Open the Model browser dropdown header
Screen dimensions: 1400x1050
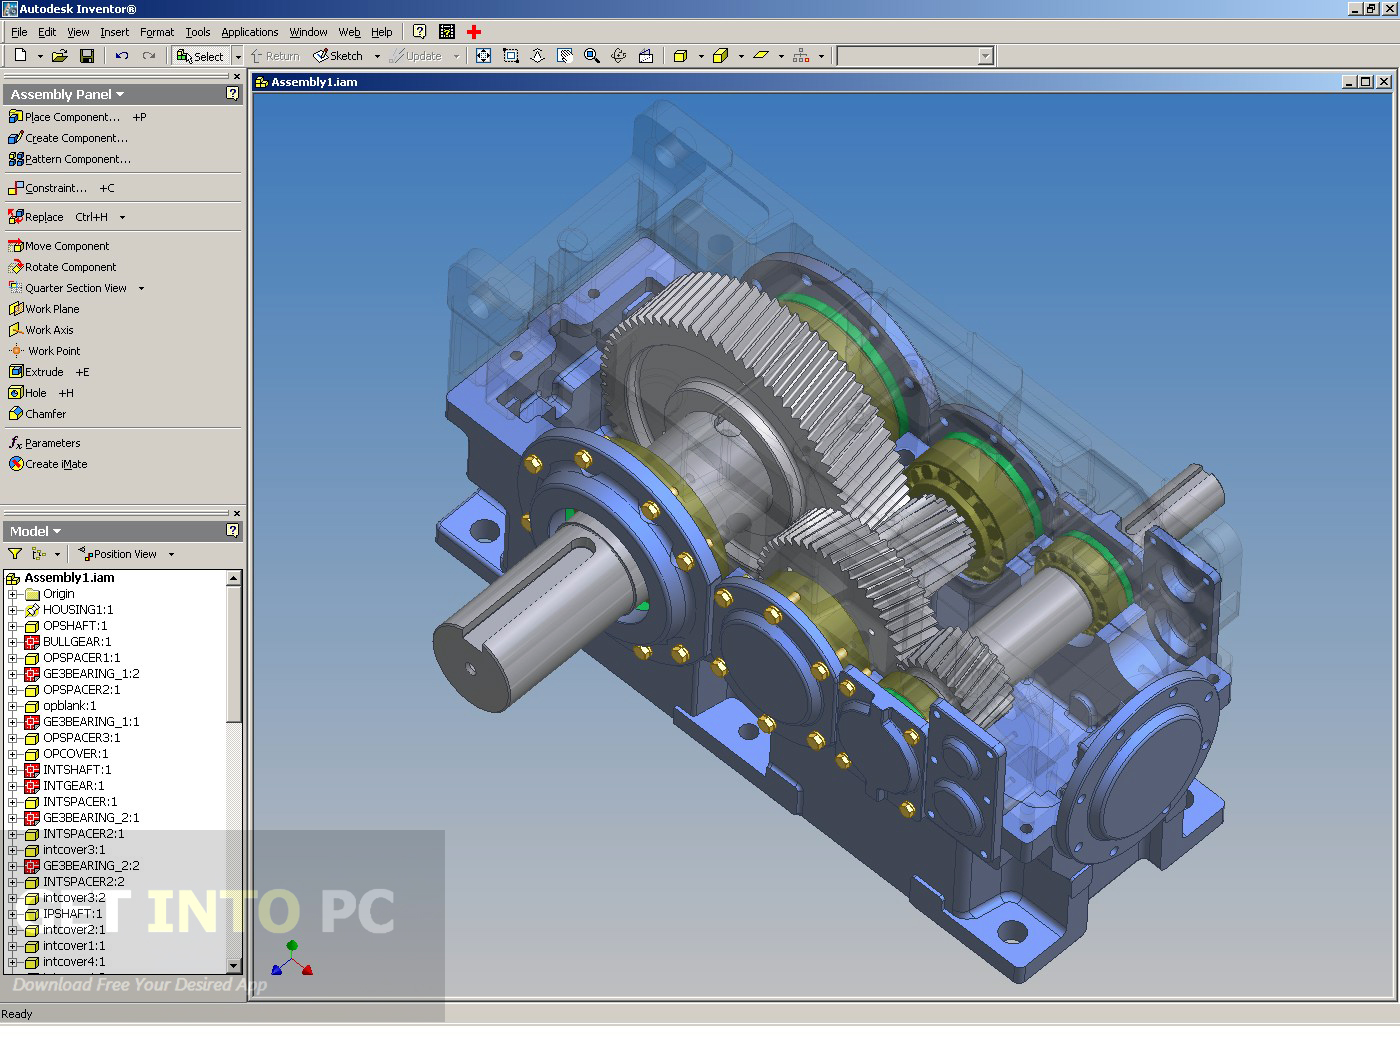pos(36,531)
